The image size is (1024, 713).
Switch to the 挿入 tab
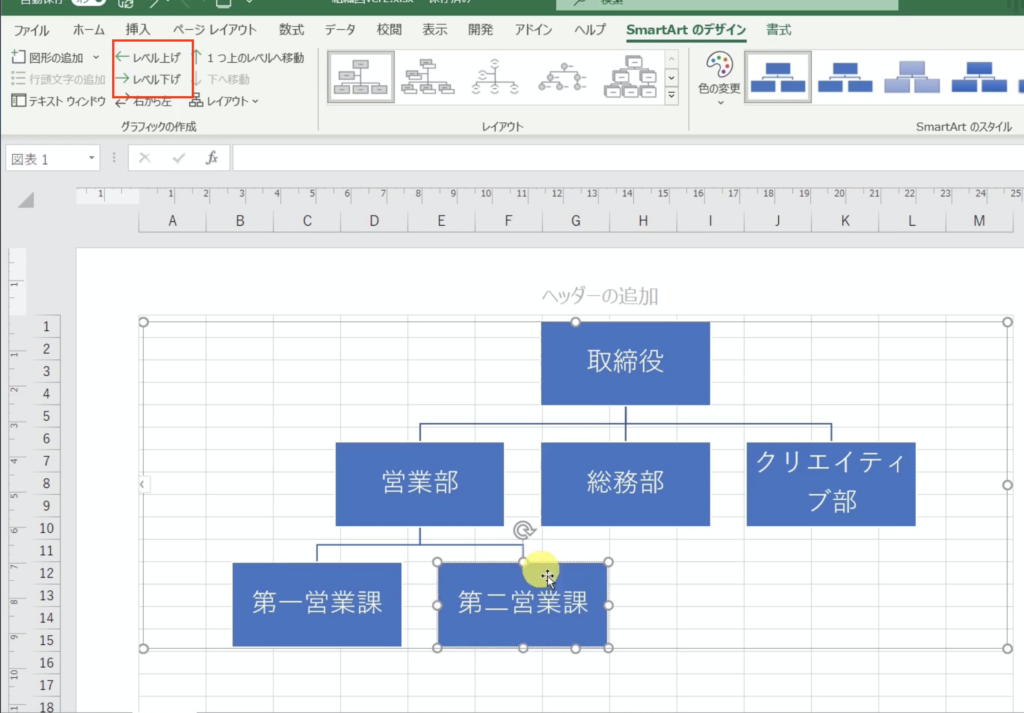tap(138, 30)
